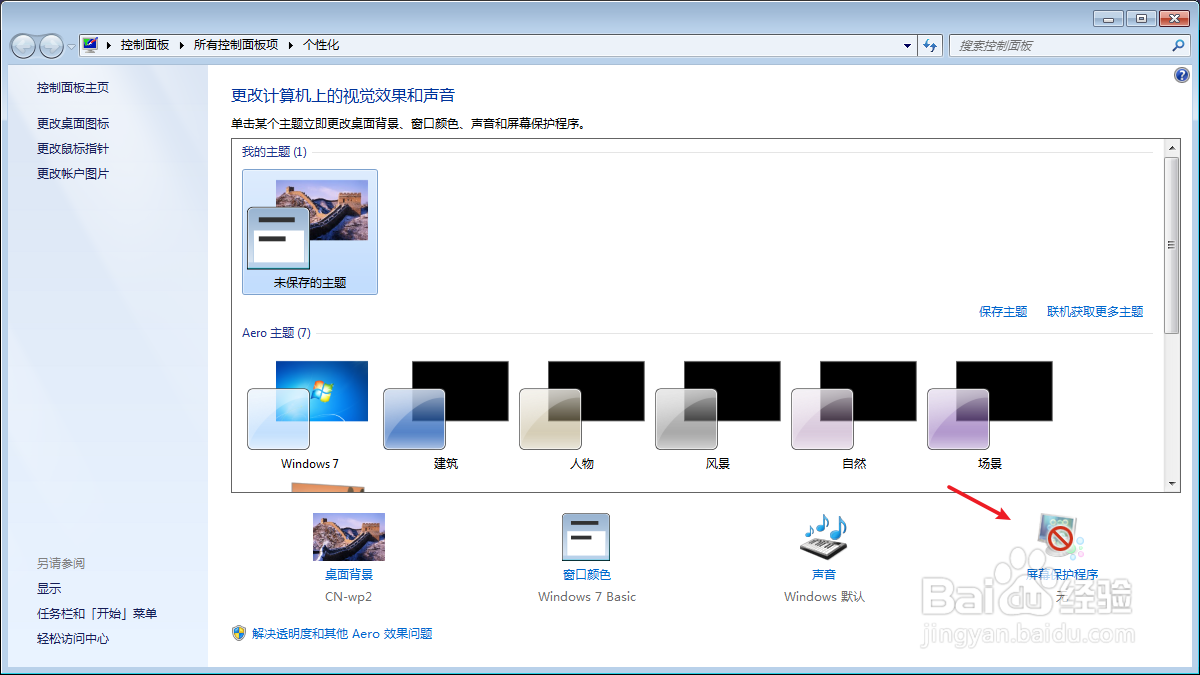Open 桌面背景 settings
The height and width of the screenshot is (675, 1200).
pyautogui.click(x=348, y=536)
